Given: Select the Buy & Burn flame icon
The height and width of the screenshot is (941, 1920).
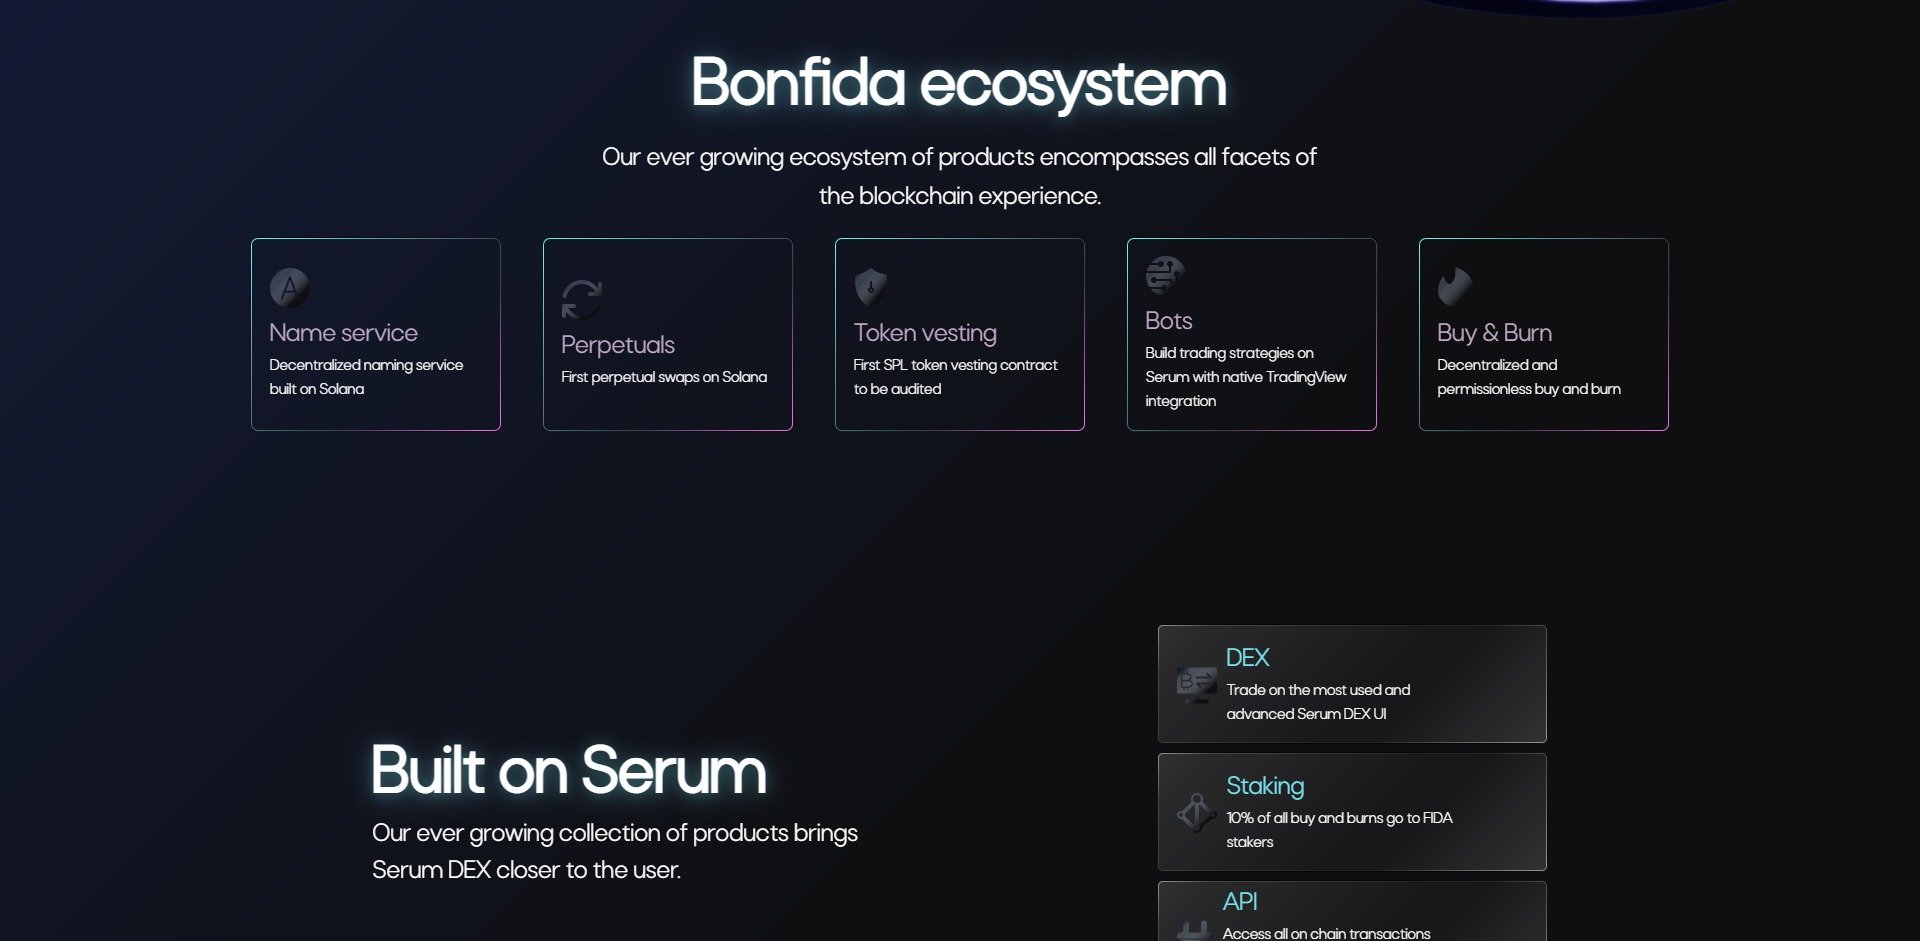Looking at the screenshot, I should pyautogui.click(x=1455, y=288).
